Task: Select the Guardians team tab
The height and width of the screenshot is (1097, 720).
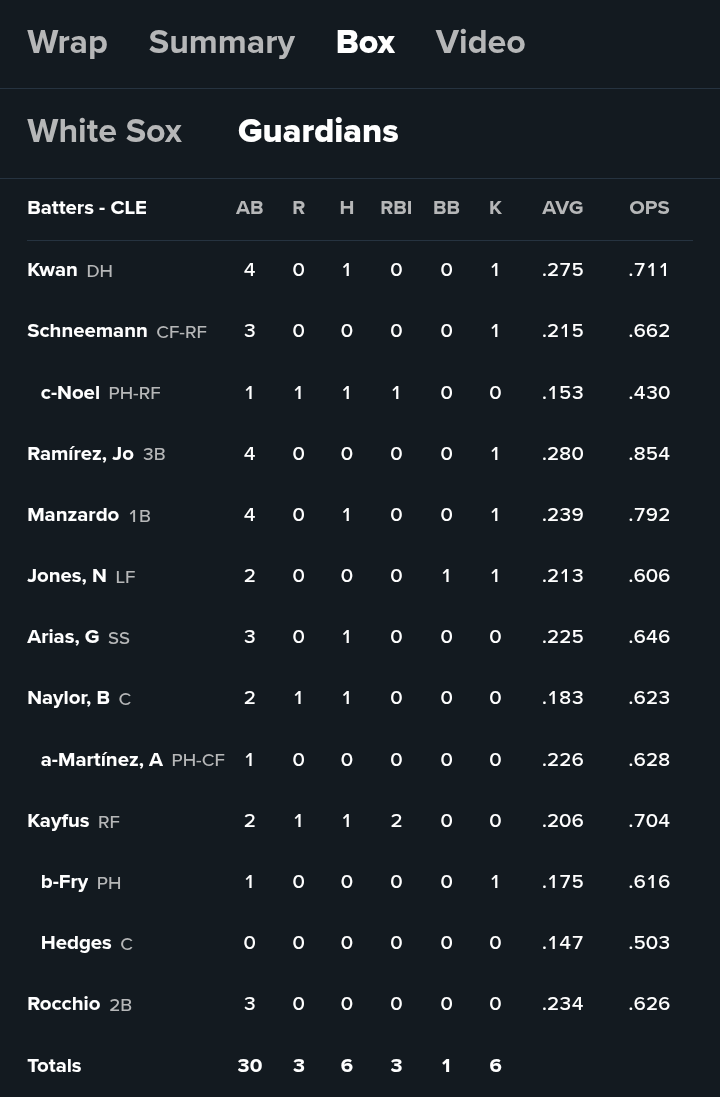Action: point(318,131)
